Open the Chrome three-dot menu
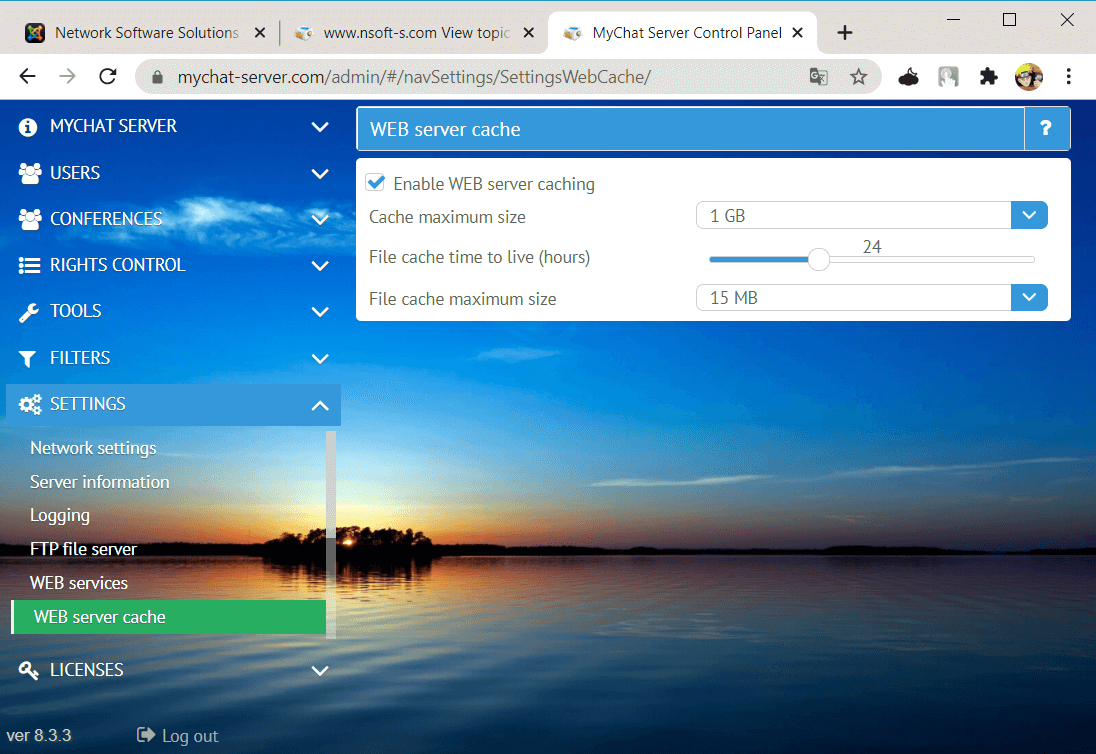 (x=1069, y=76)
